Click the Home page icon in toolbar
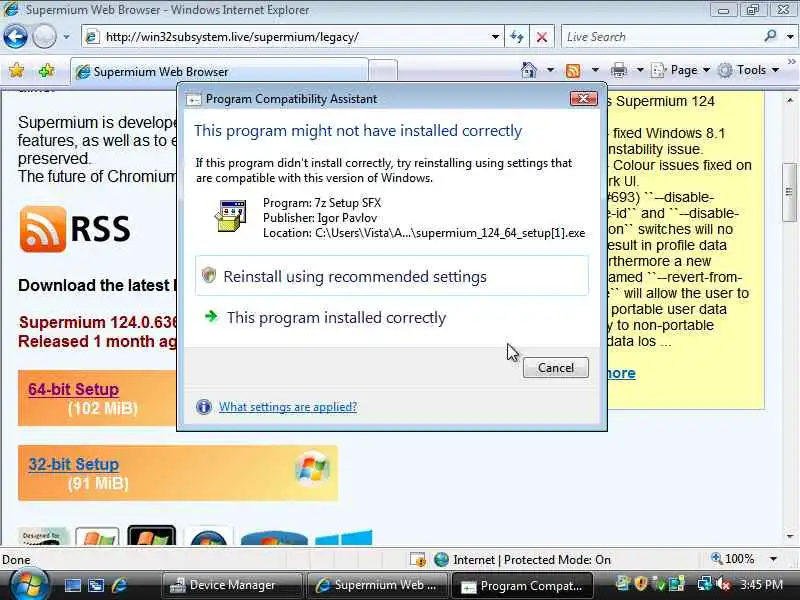The image size is (800, 600). 529,70
